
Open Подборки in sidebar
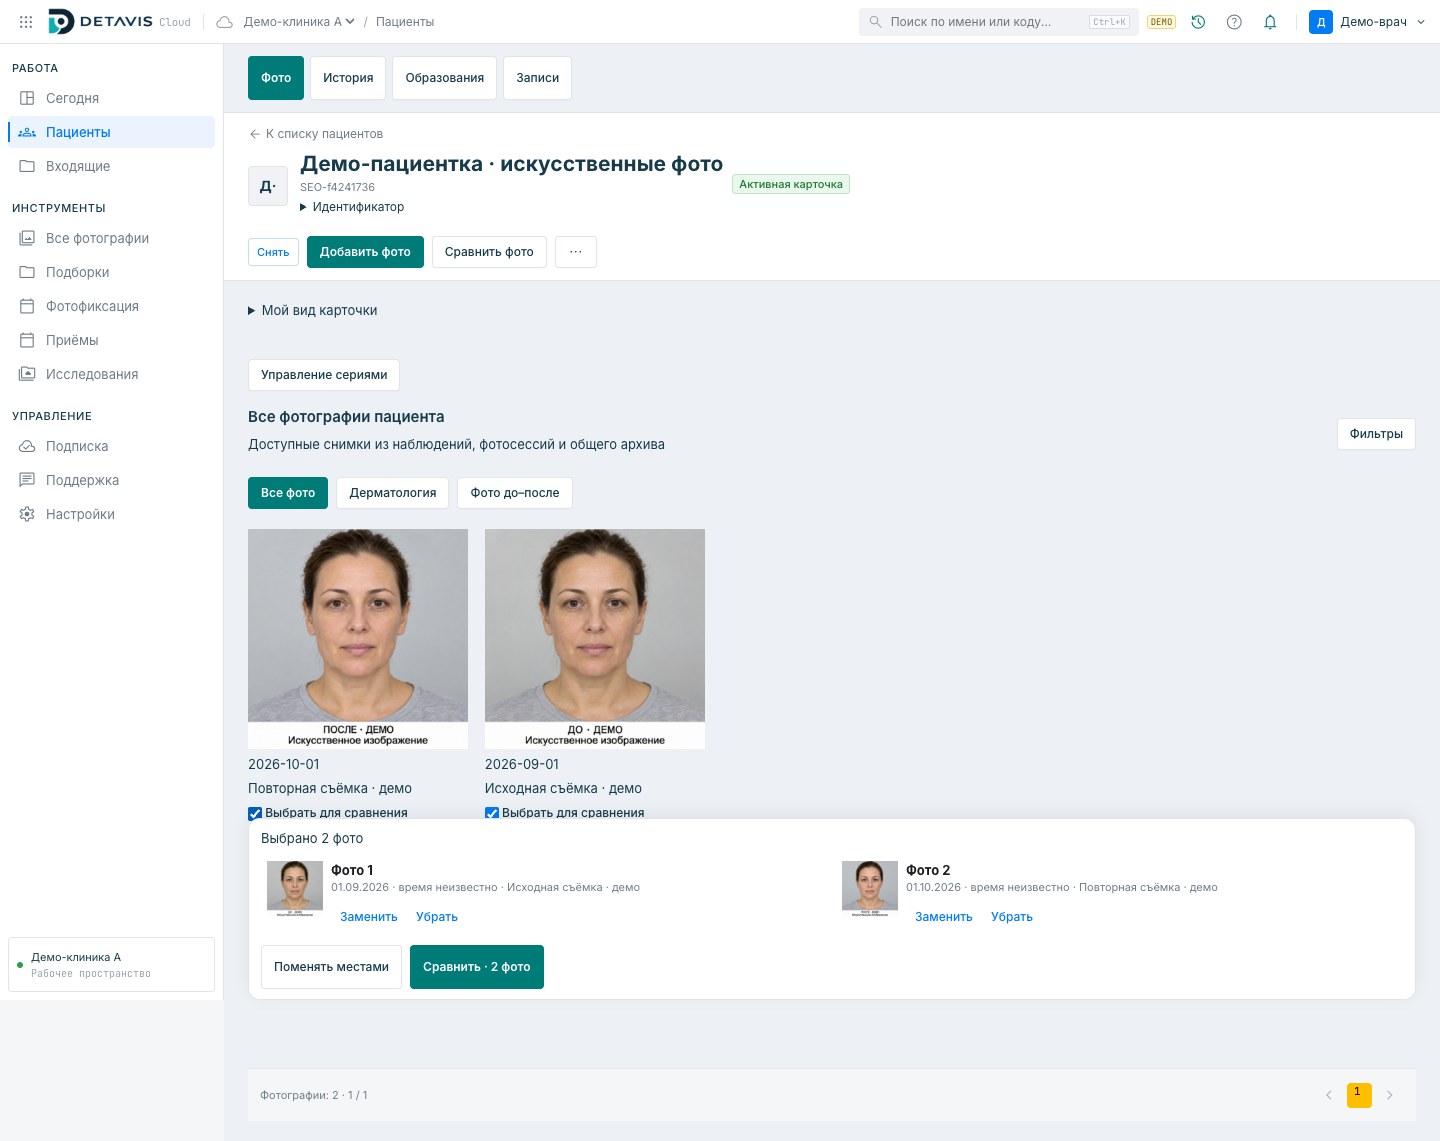(111, 272)
